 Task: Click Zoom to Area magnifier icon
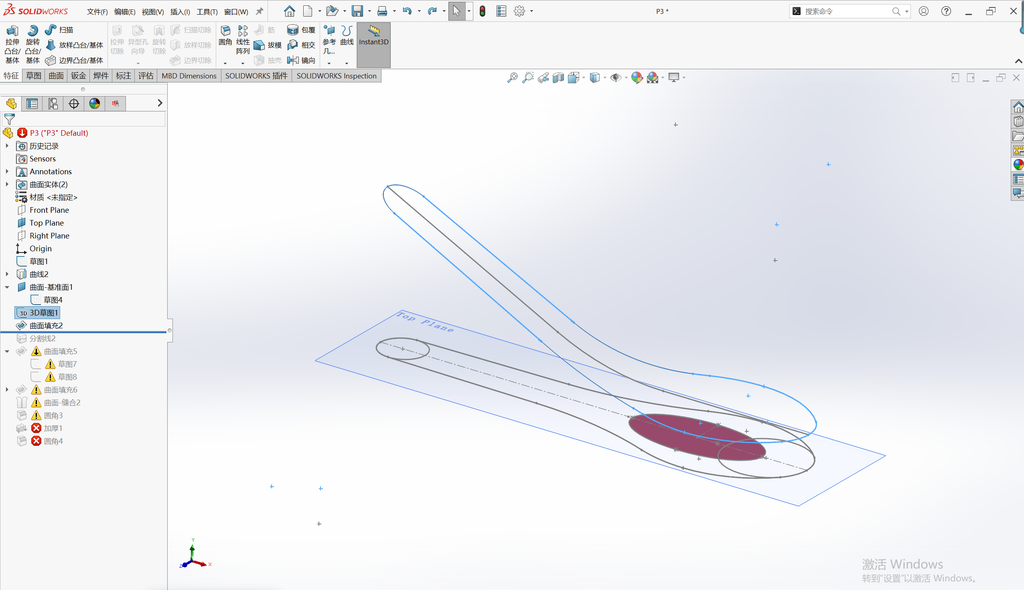pyautogui.click(x=528, y=78)
